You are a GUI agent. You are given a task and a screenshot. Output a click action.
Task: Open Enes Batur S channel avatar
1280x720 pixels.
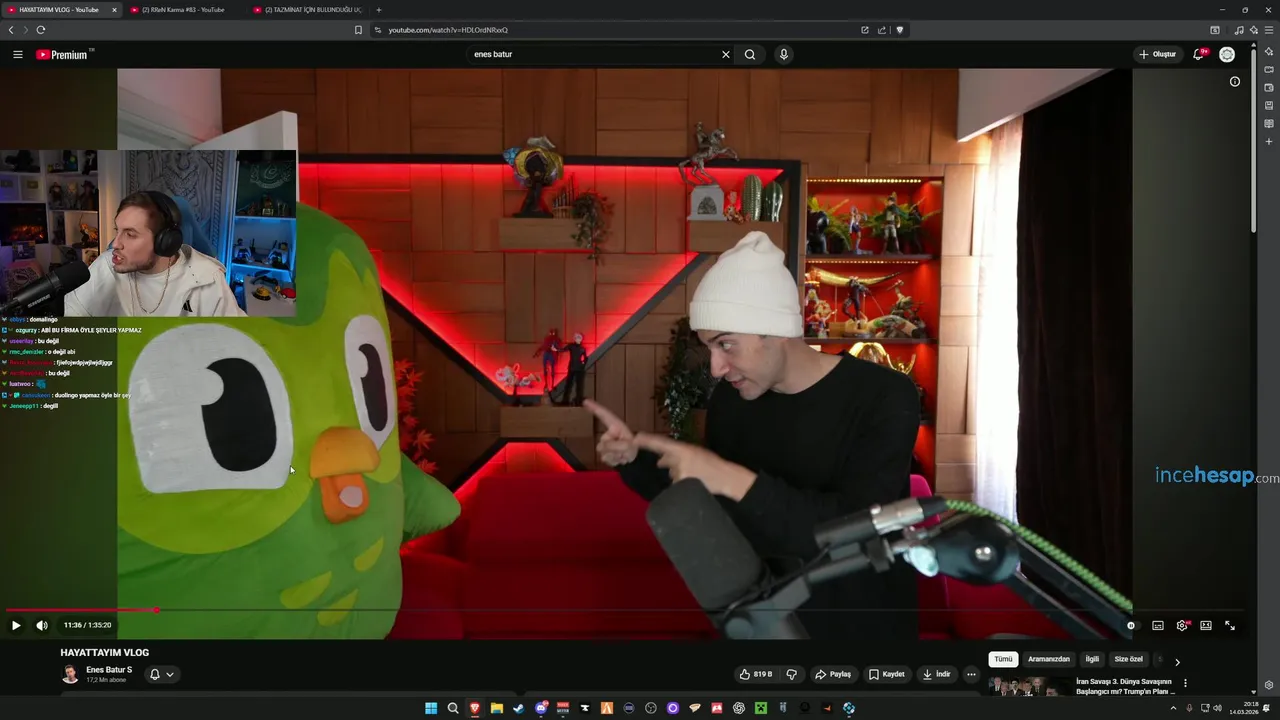[x=70, y=674]
